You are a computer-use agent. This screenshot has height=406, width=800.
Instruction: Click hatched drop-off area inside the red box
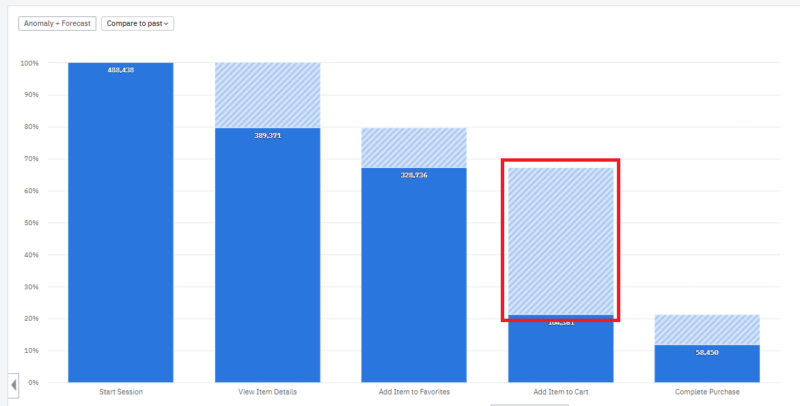(x=559, y=240)
